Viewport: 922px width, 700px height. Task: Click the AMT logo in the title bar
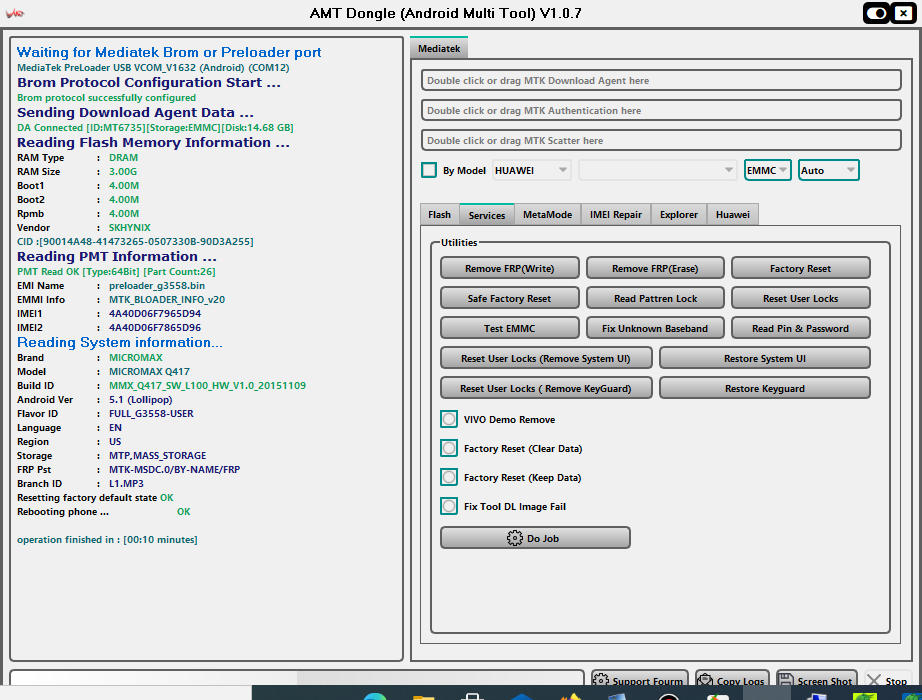16,14
